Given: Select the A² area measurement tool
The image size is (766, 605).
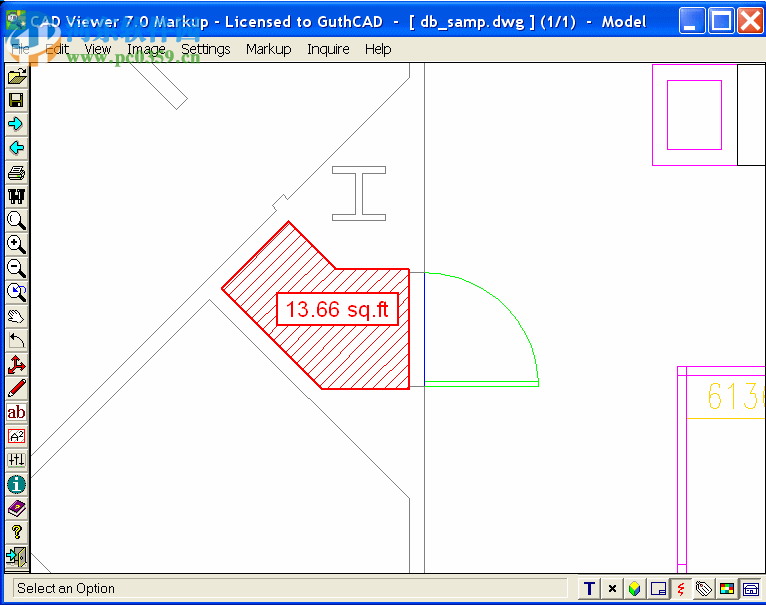Looking at the screenshot, I should point(17,436).
